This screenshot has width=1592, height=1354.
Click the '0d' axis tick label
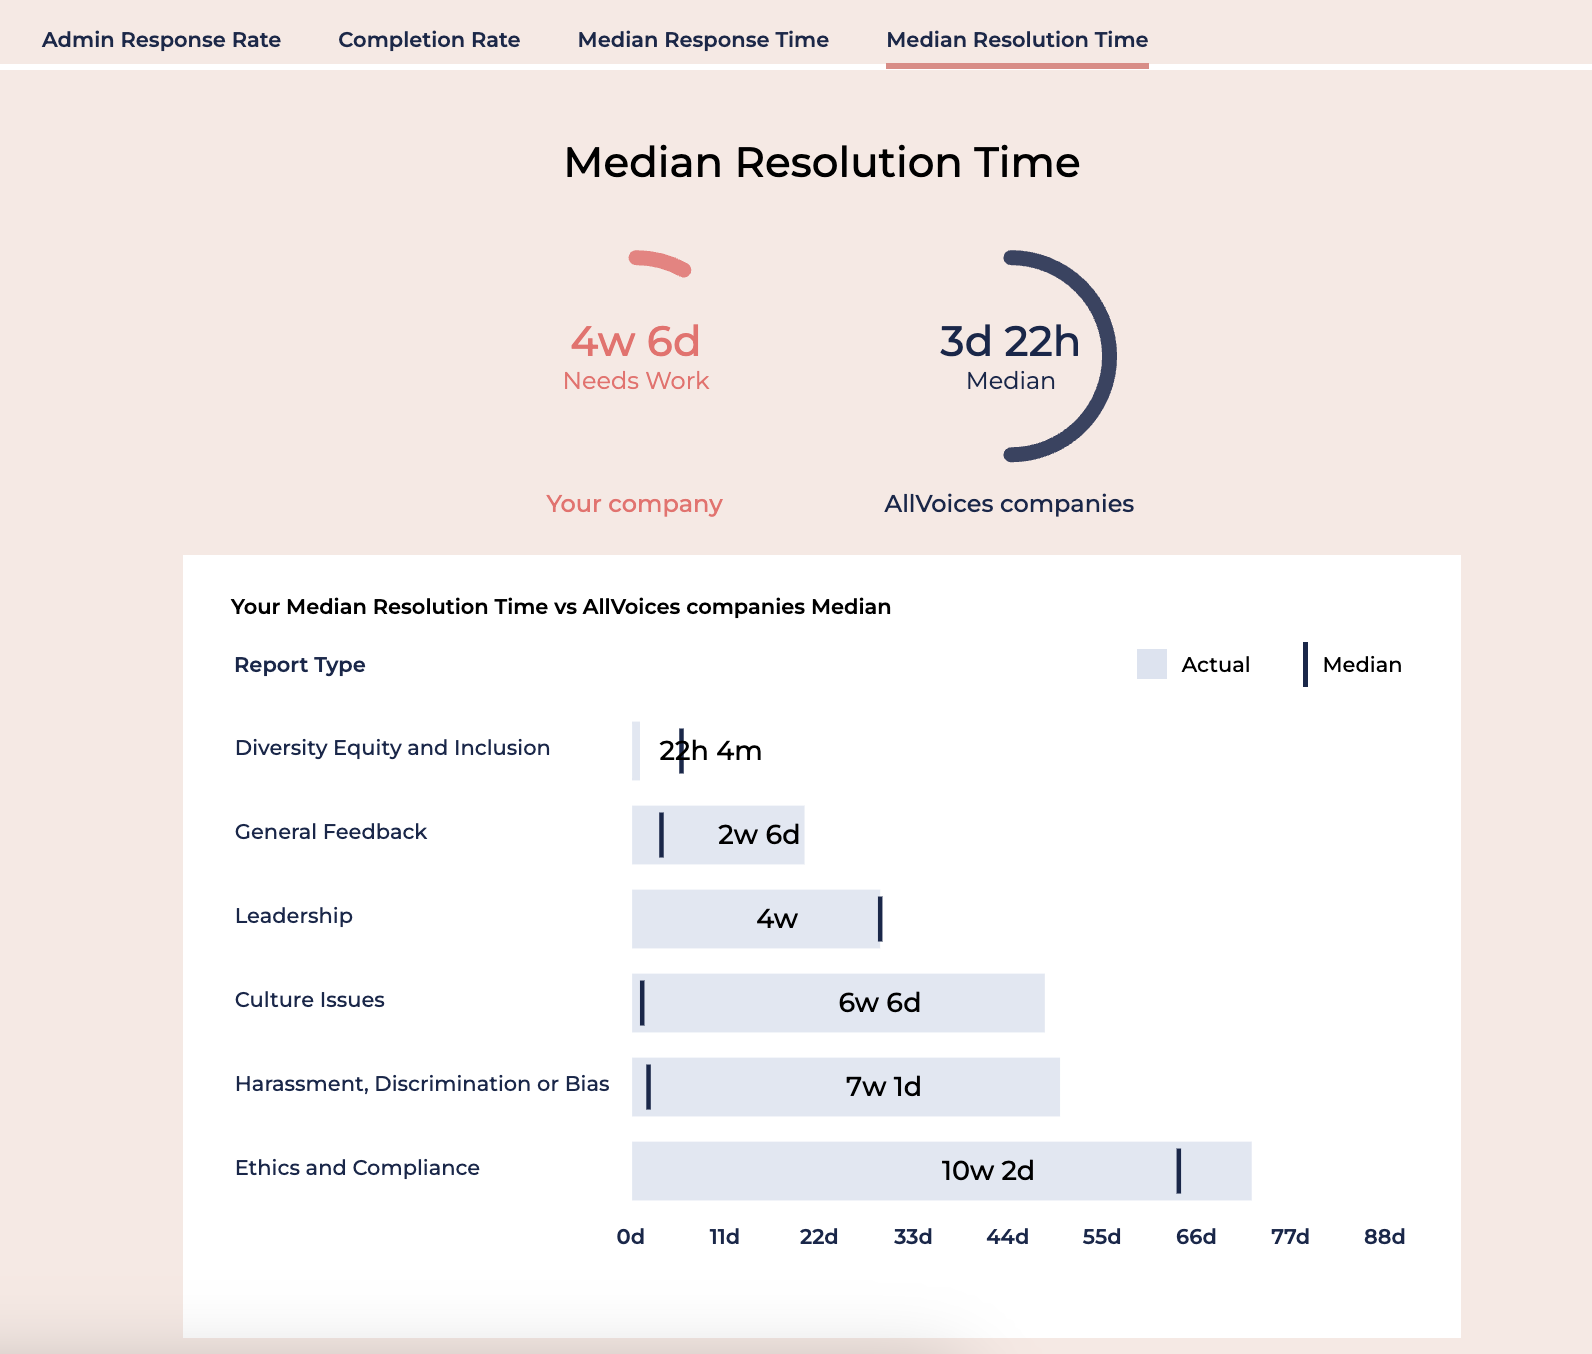631,1237
